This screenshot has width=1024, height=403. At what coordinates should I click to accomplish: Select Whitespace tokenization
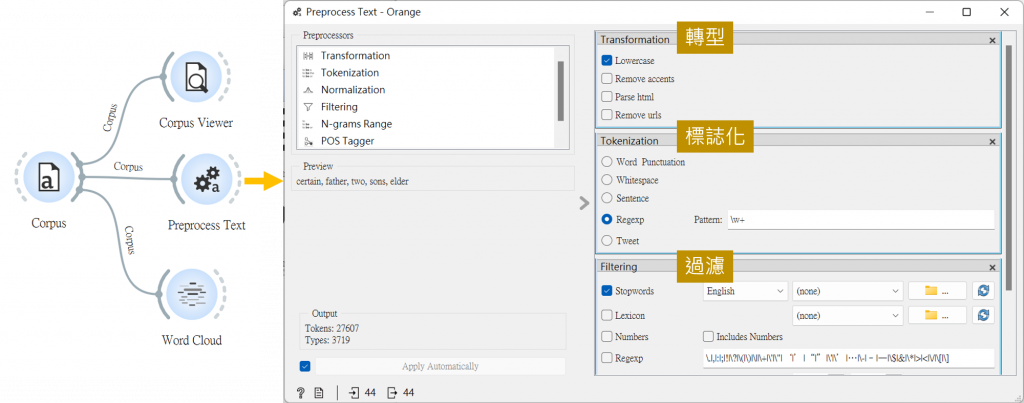point(607,180)
